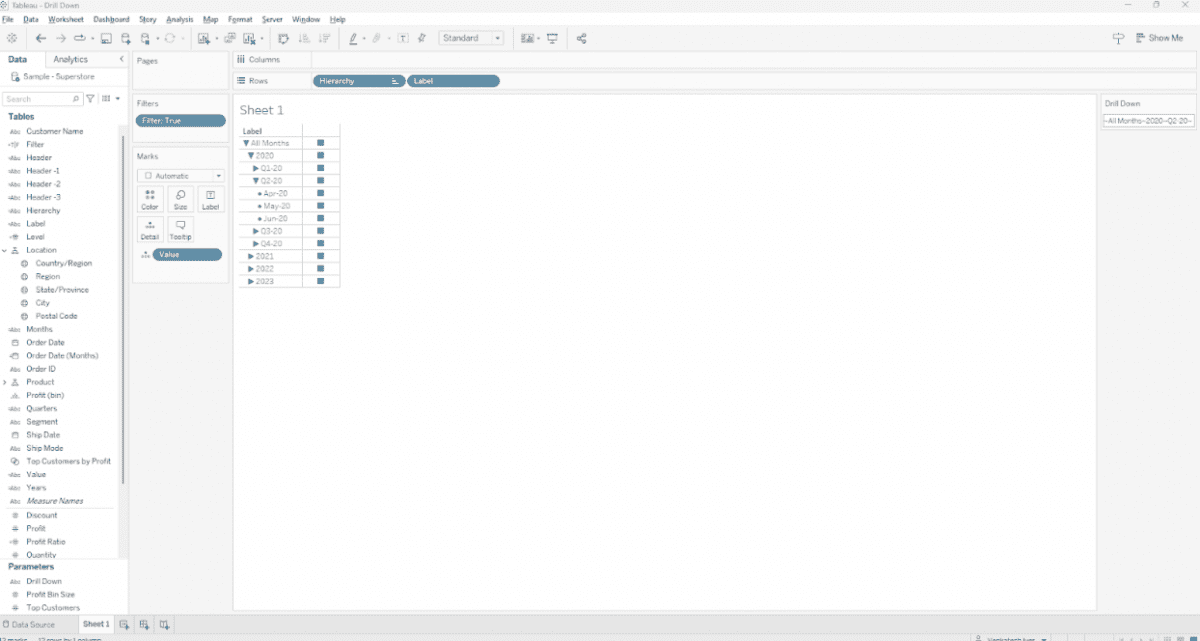Click the Tooltip marks button
Image resolution: width=1200 pixels, height=641 pixels.
(x=180, y=229)
